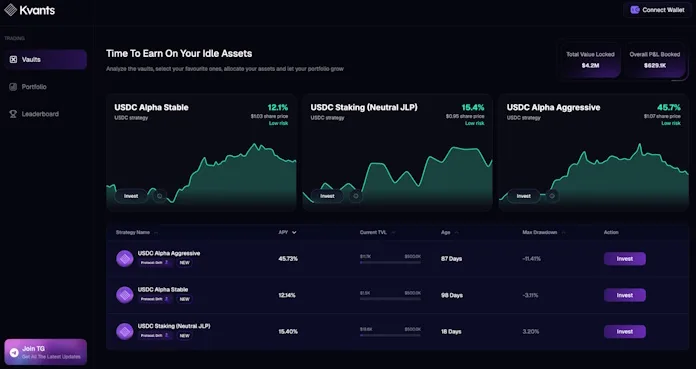The image size is (696, 369).
Task: Click the TVL progress bar for USDC Alpha Stable
Action: point(391,299)
